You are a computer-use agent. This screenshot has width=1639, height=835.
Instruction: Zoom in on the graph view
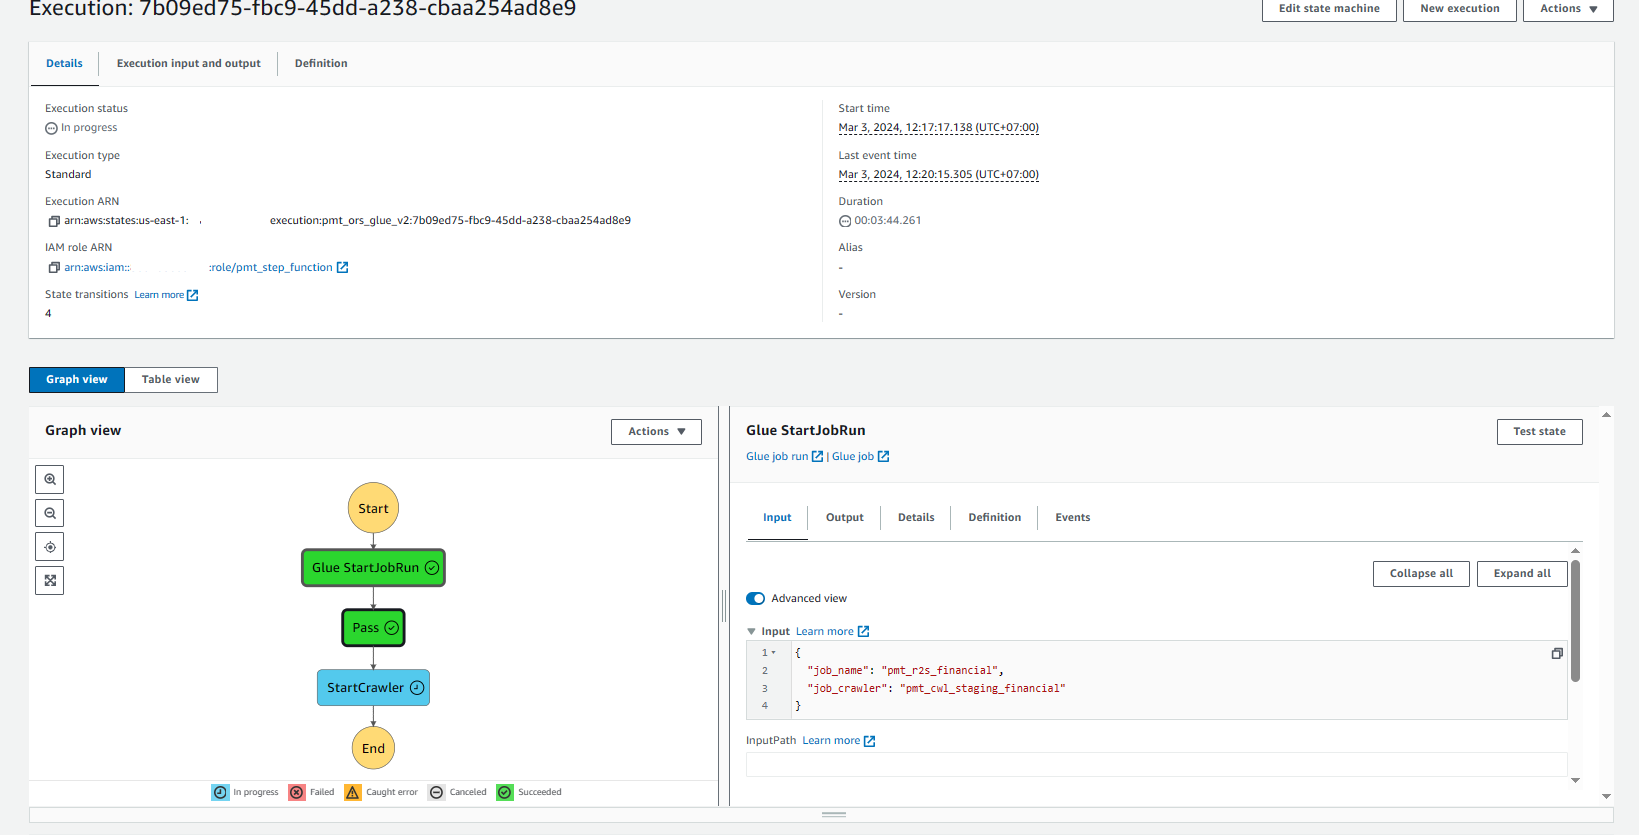coord(50,479)
